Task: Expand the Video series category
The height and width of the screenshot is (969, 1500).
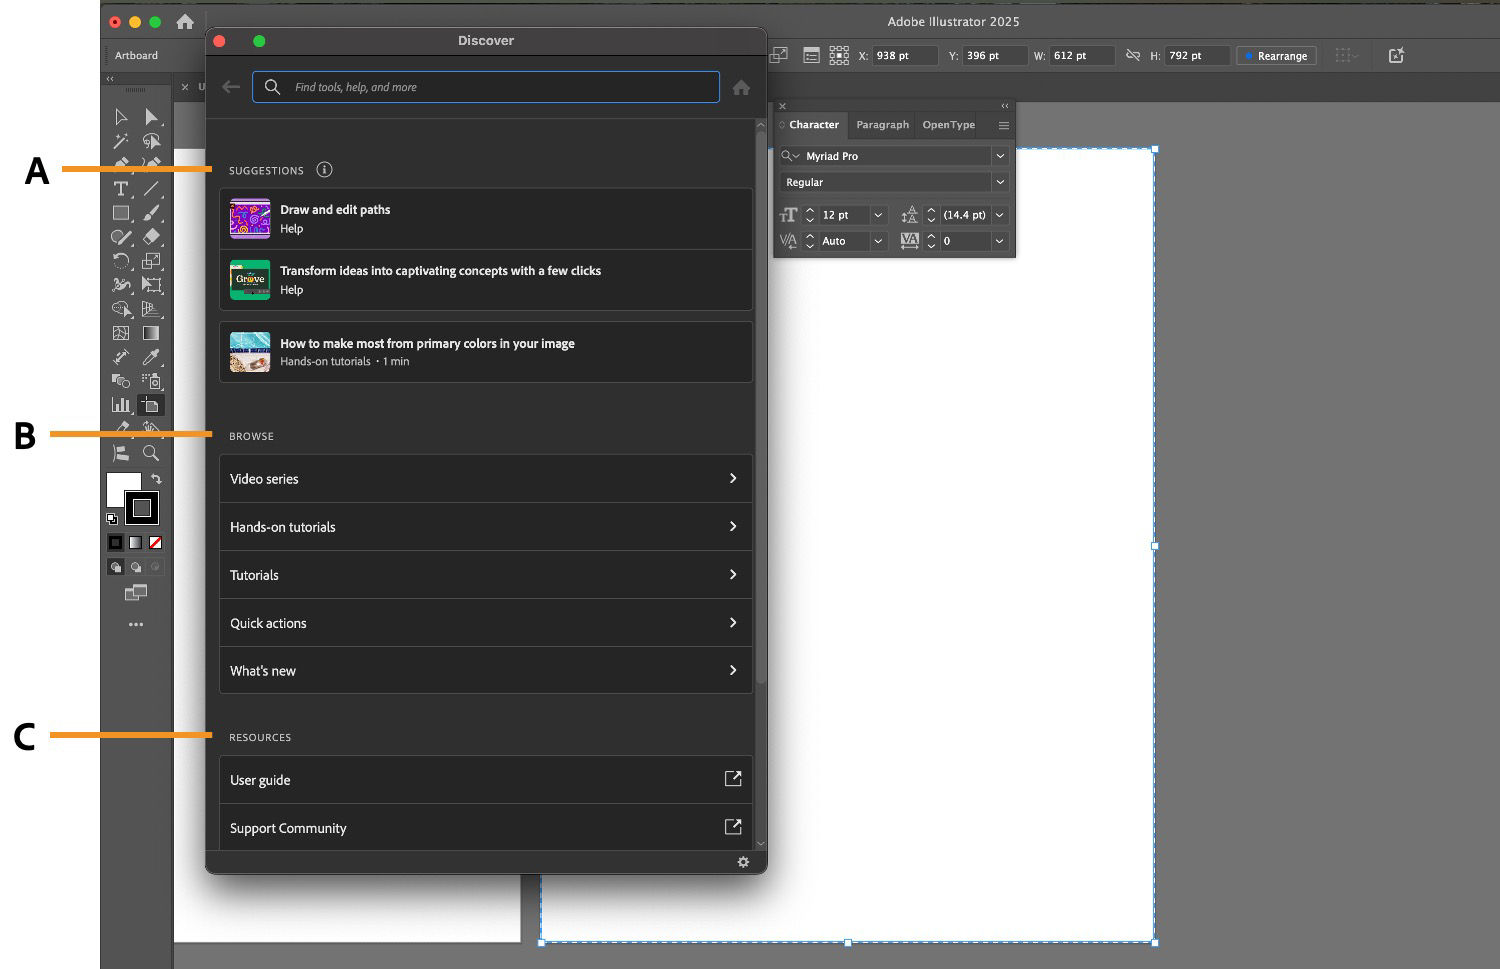Action: point(486,479)
